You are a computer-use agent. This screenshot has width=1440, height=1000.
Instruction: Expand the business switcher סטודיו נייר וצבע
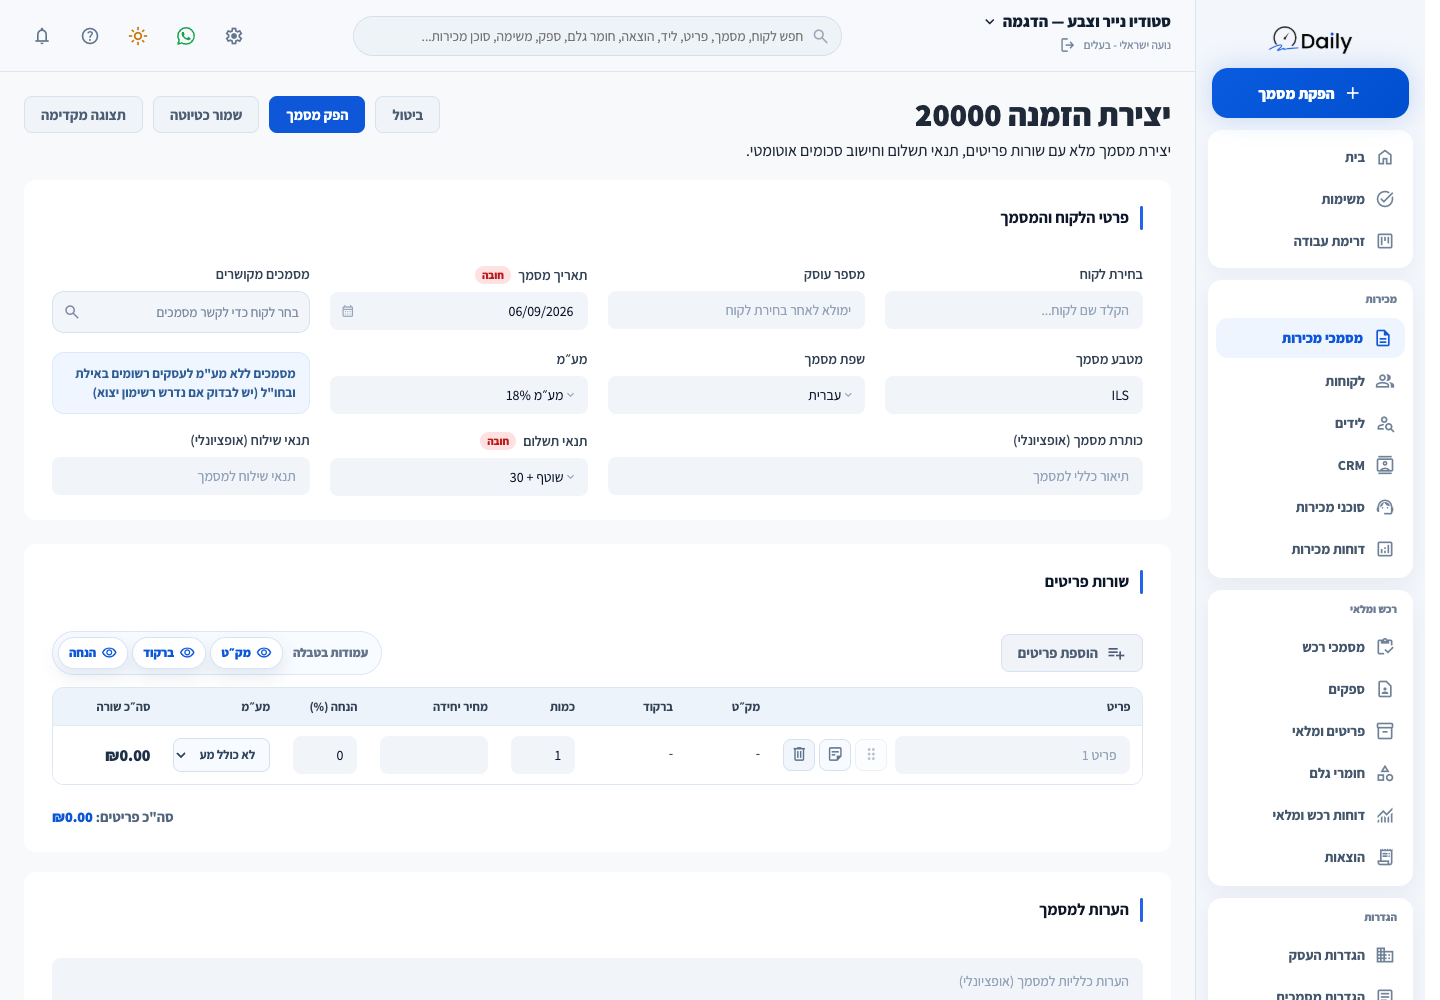[1077, 21]
